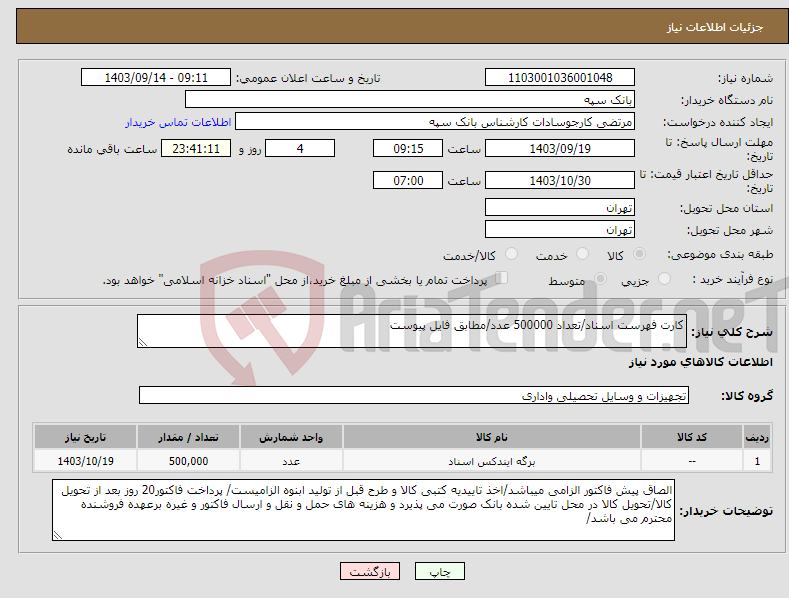Select the خدمت radio button
The height and width of the screenshot is (598, 789).
(x=582, y=254)
